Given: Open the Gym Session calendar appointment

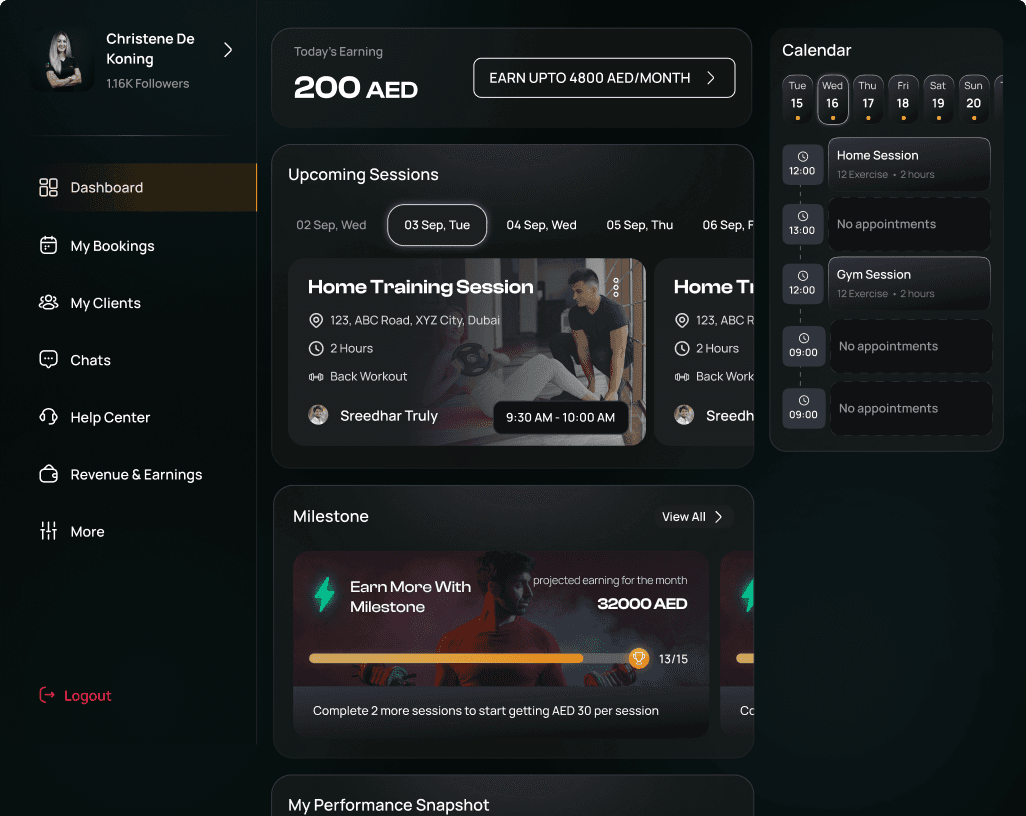Looking at the screenshot, I should point(909,283).
